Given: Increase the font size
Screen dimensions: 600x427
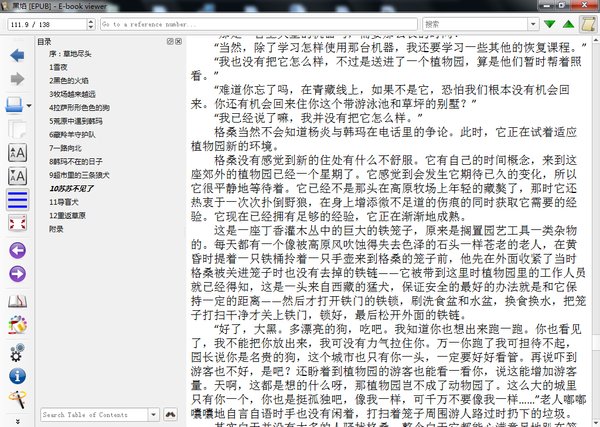Looking at the screenshot, I should click(17, 153).
